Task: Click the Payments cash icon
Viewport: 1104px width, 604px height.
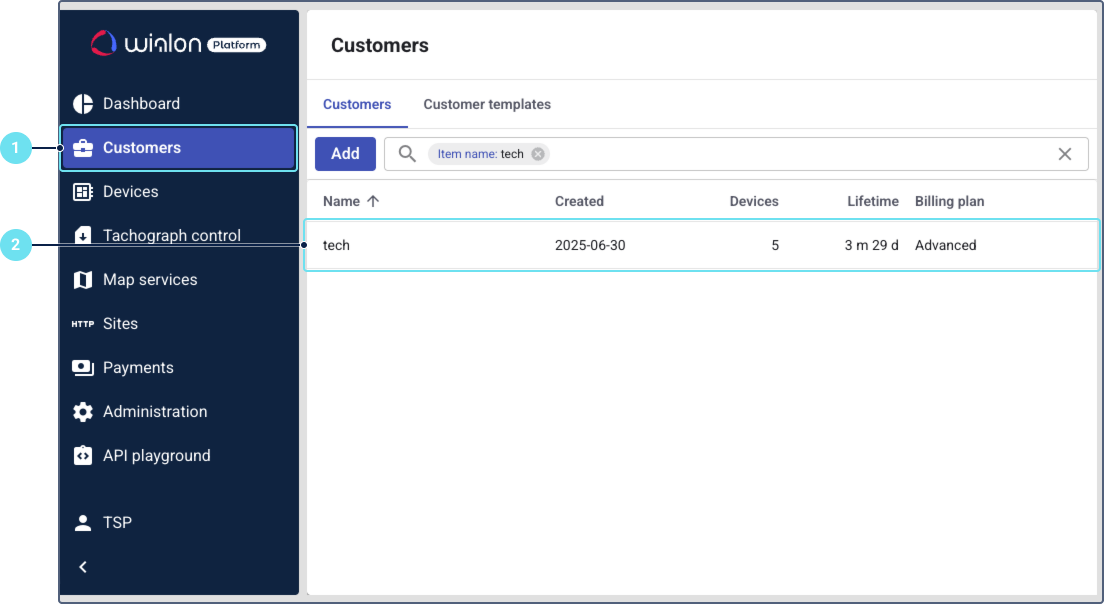Action: pos(83,368)
